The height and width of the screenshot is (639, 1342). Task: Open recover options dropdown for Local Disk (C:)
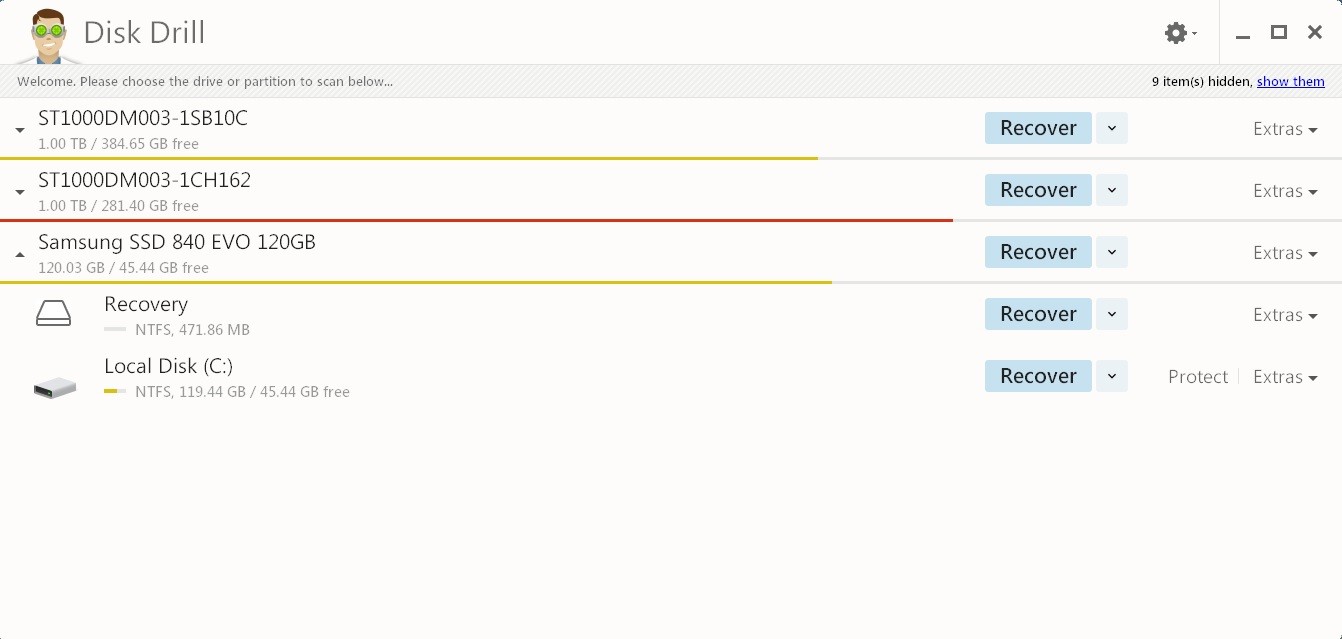coord(1112,376)
